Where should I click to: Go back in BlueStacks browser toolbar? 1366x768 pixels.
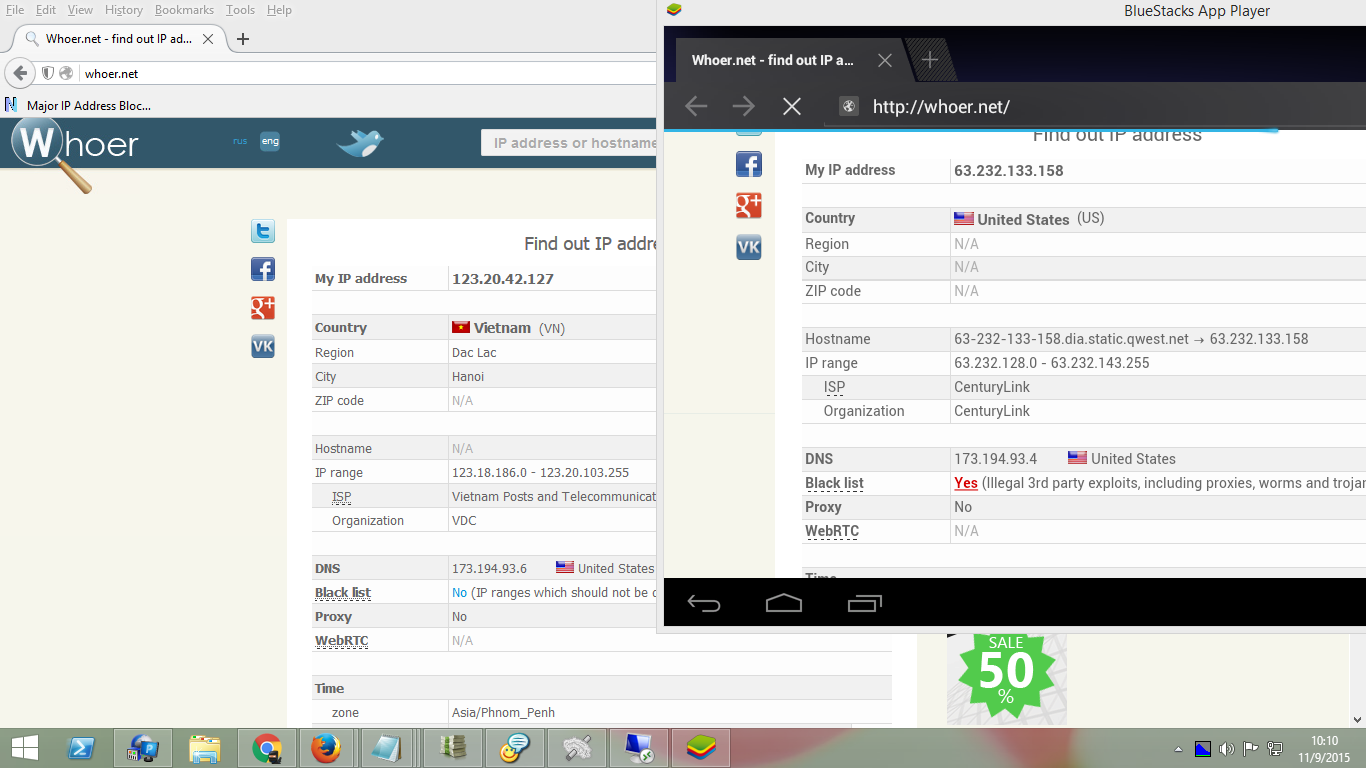(696, 106)
